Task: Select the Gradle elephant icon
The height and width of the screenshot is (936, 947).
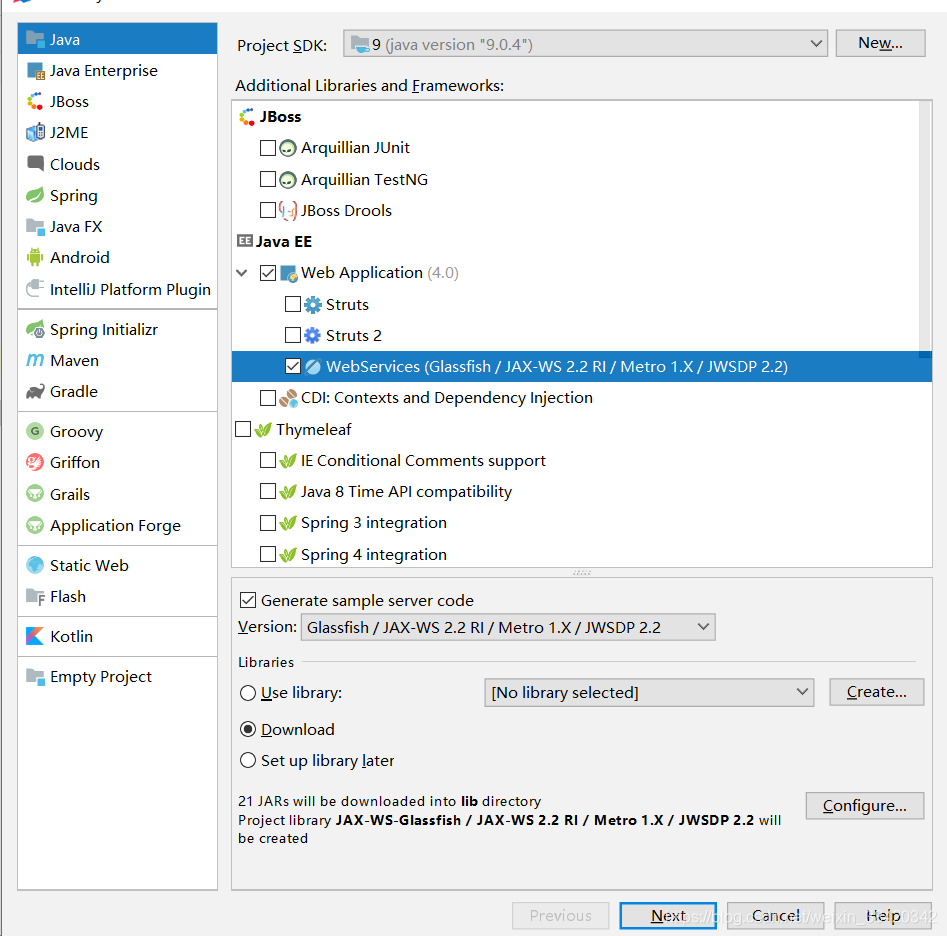Action: [35, 391]
